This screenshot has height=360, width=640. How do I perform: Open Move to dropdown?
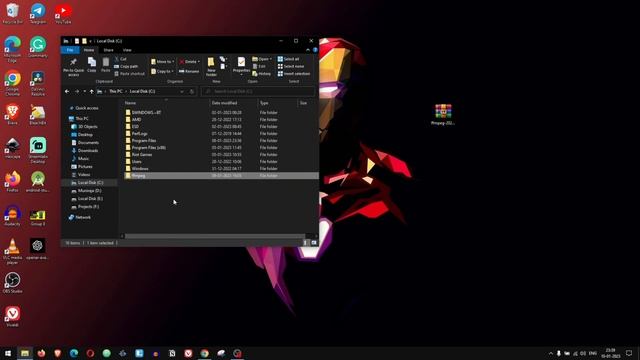(162, 62)
